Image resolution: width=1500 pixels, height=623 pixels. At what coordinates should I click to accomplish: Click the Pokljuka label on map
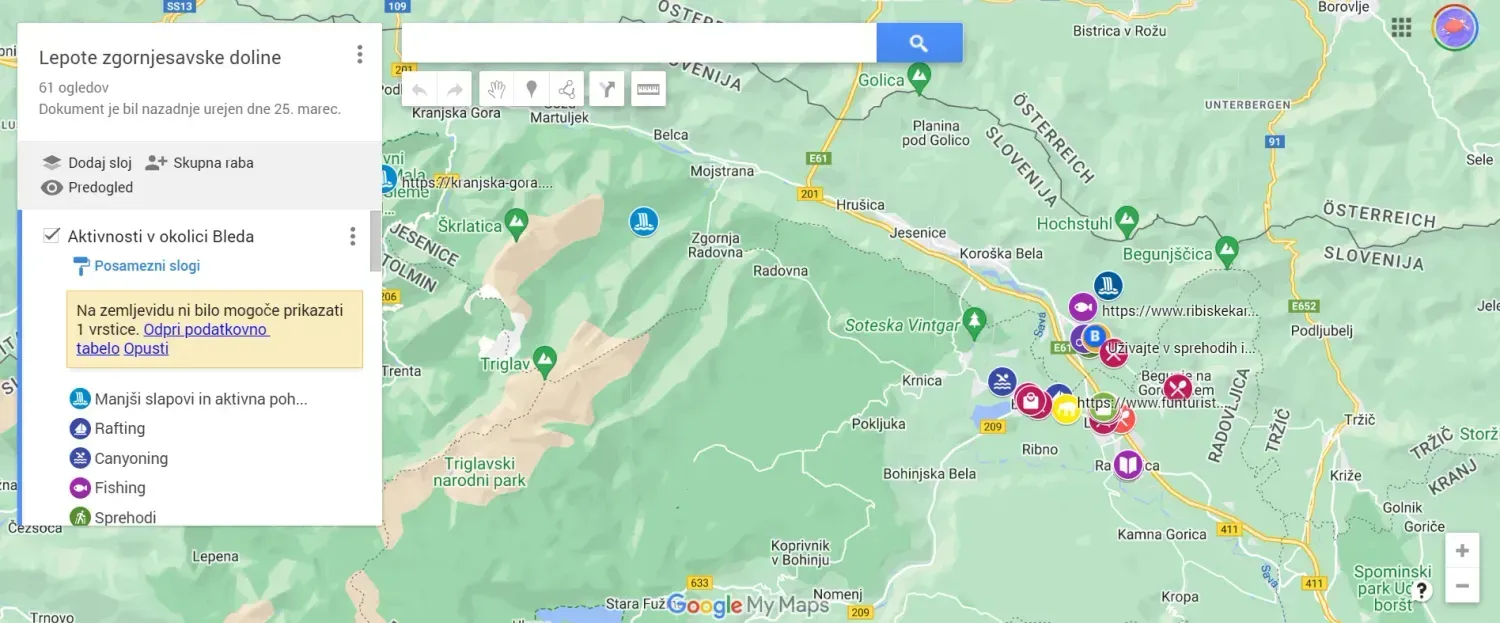(x=879, y=424)
